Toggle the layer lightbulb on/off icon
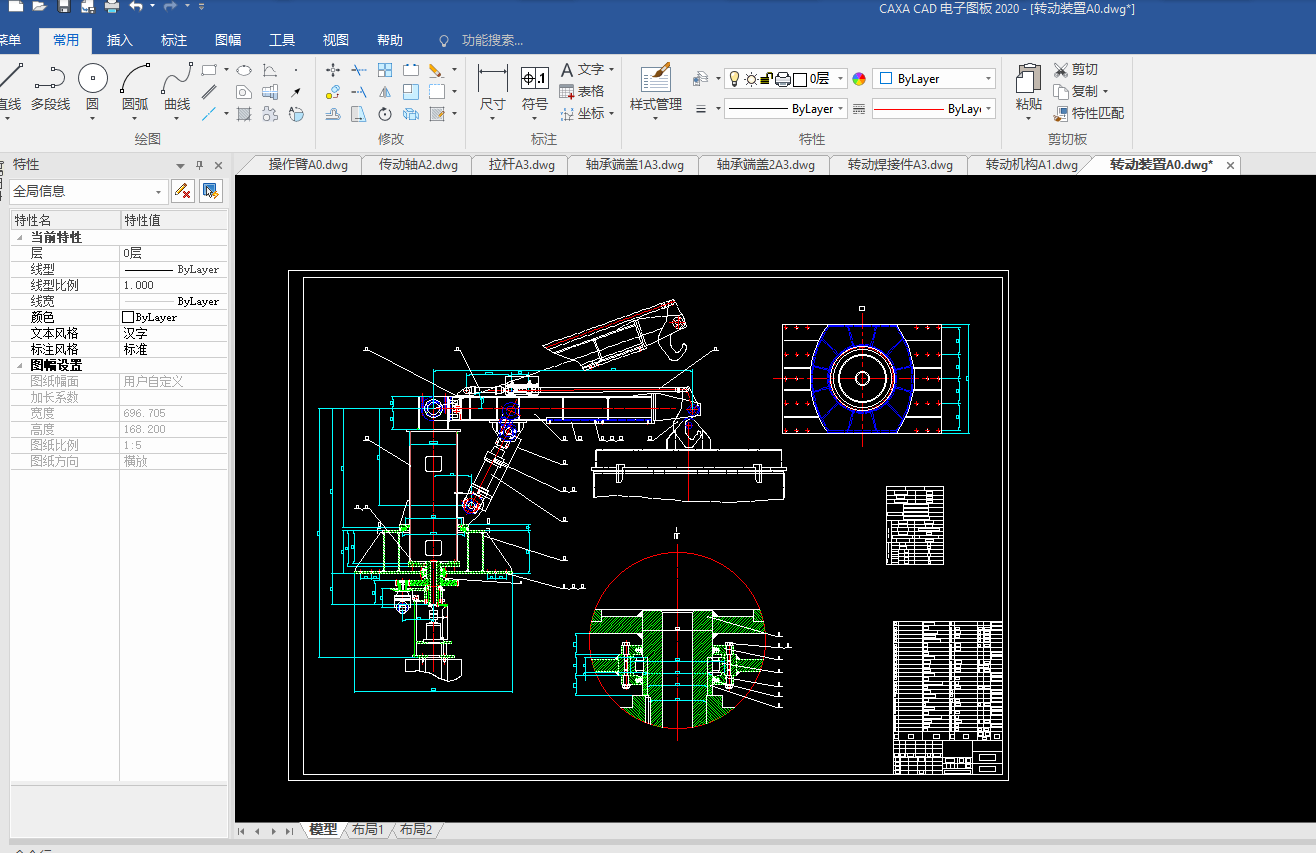Image resolution: width=1316 pixels, height=853 pixels. point(733,79)
